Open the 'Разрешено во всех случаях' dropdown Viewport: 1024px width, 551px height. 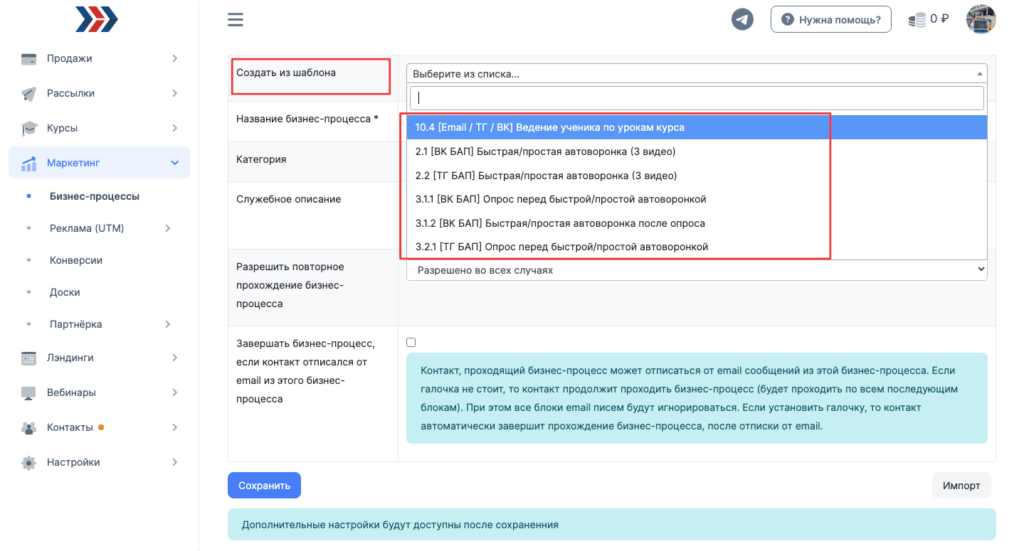[696, 270]
